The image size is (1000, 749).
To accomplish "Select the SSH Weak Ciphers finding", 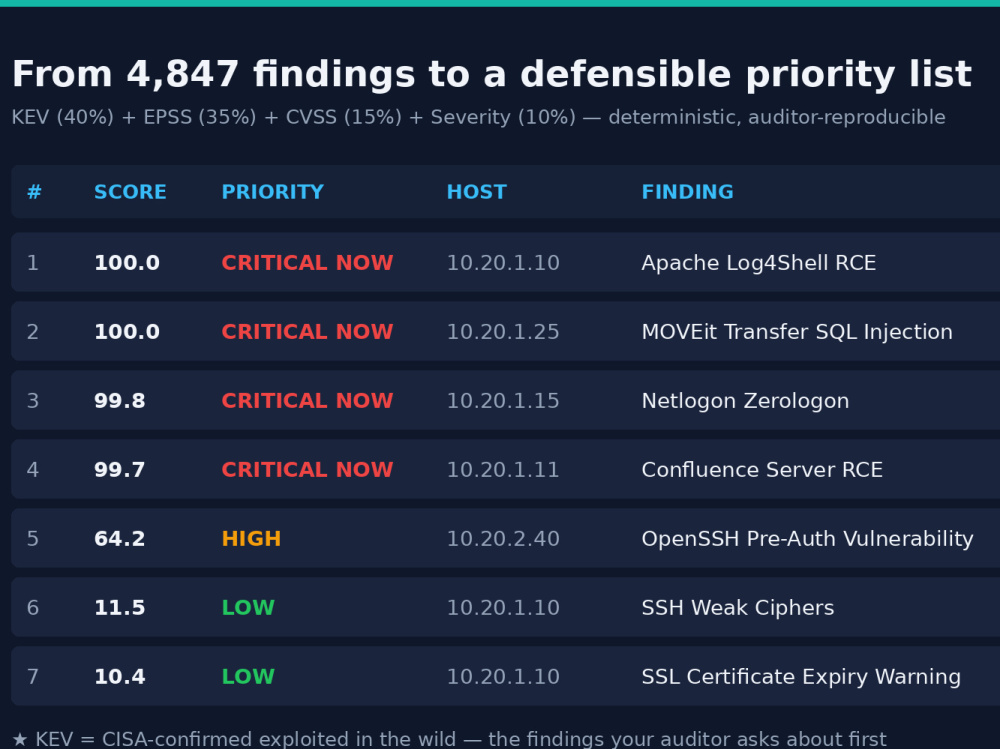I will (x=737, y=607).
